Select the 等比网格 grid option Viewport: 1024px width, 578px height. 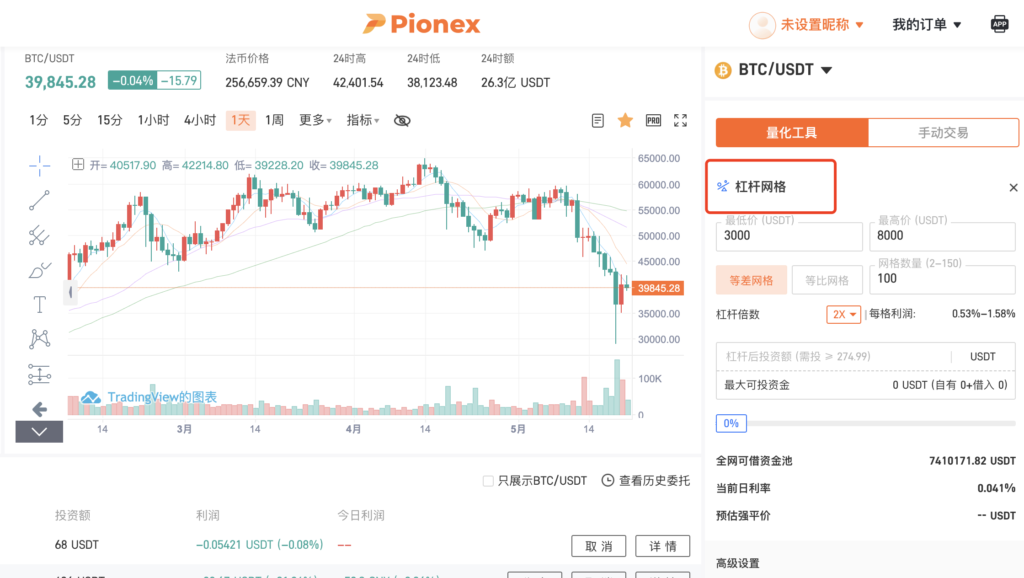[x=827, y=280]
